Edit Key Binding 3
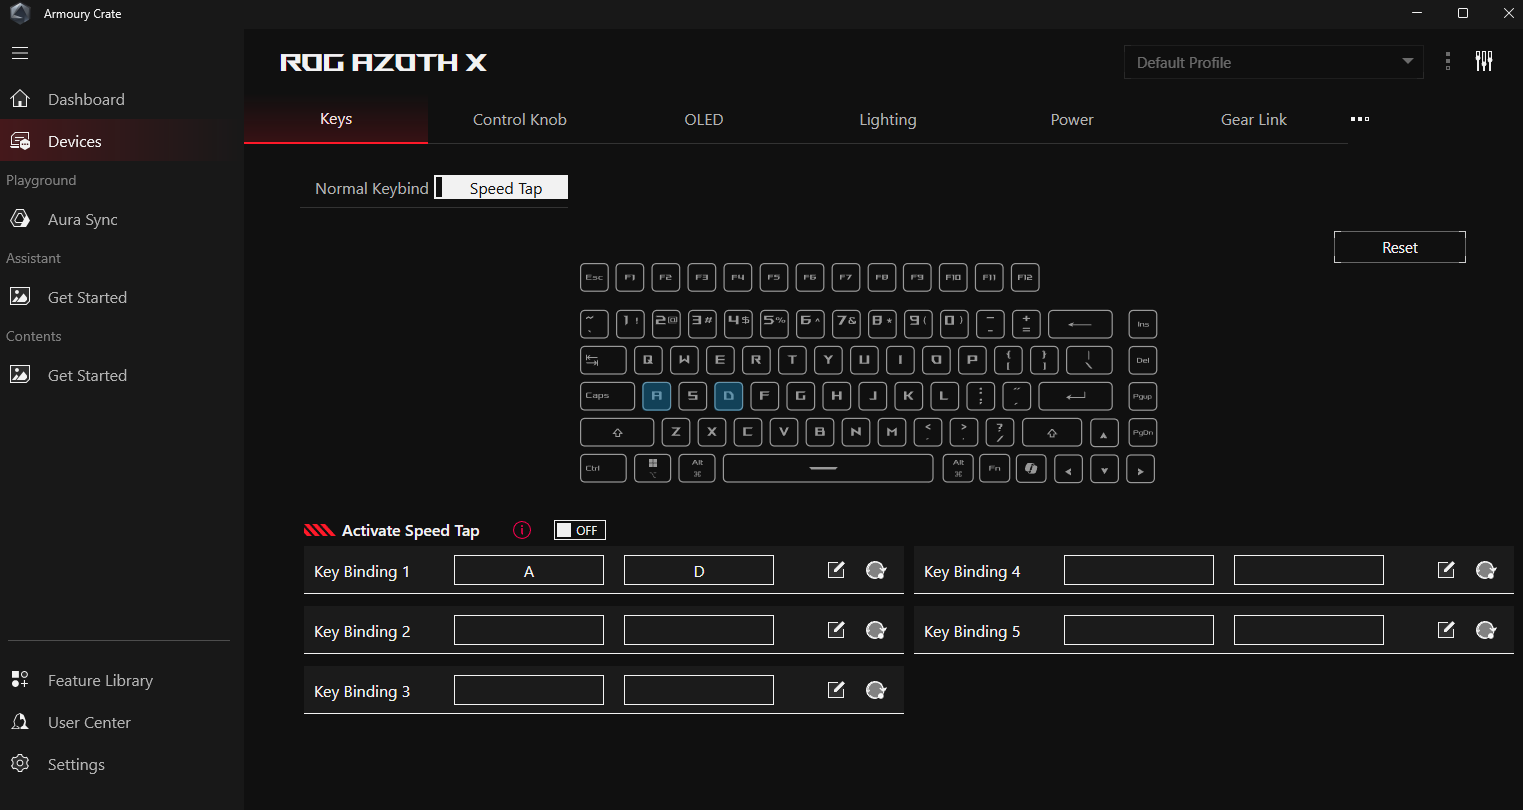 coord(836,690)
